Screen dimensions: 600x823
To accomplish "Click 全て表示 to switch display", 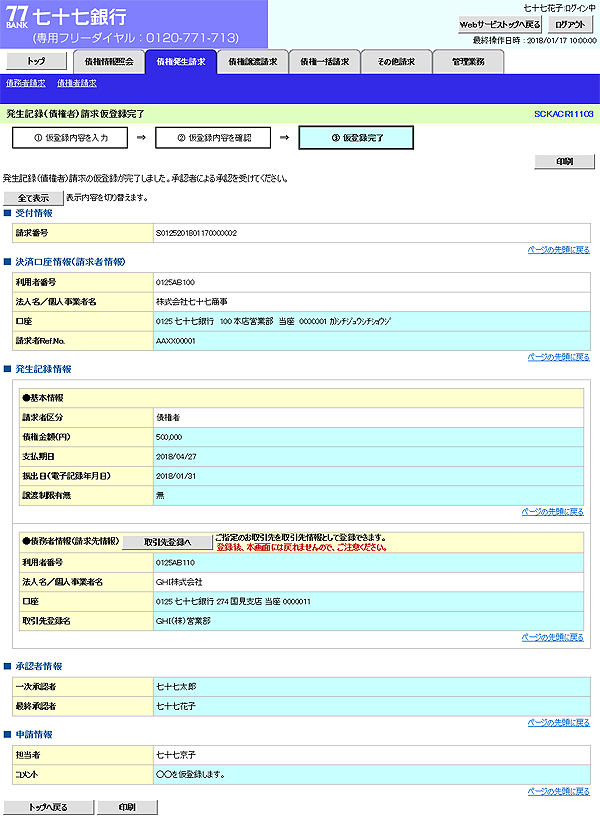I will click(34, 198).
